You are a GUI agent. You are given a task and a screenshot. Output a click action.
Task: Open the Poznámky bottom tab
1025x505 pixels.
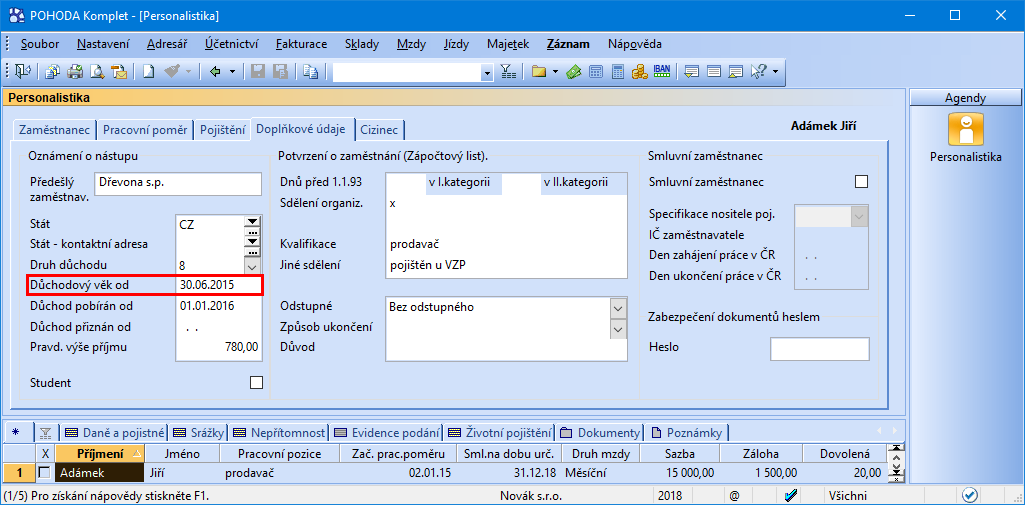point(686,432)
